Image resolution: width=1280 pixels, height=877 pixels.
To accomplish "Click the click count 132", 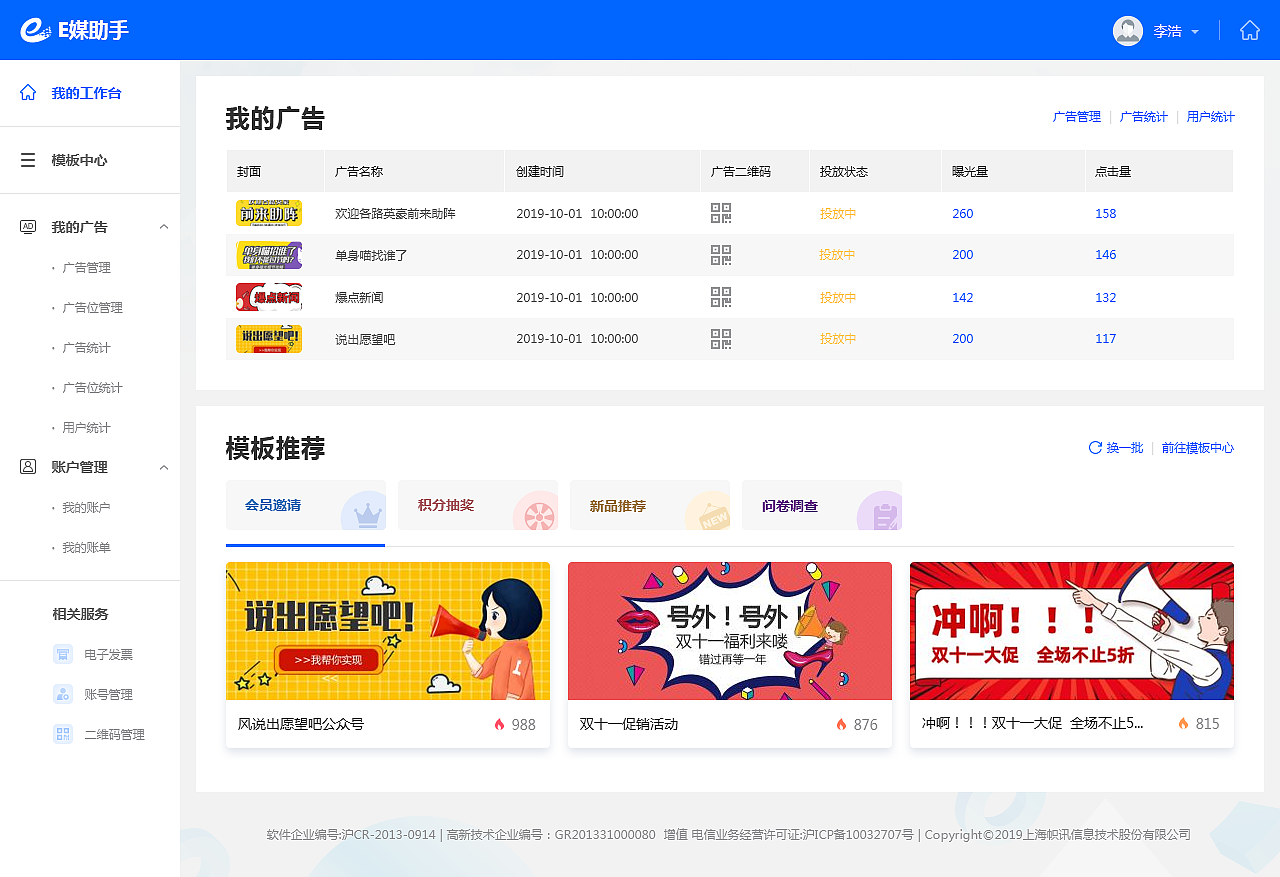I will point(1106,298).
